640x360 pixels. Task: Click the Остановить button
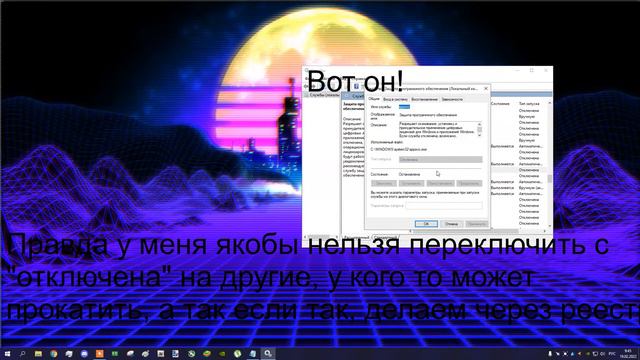[411, 184]
